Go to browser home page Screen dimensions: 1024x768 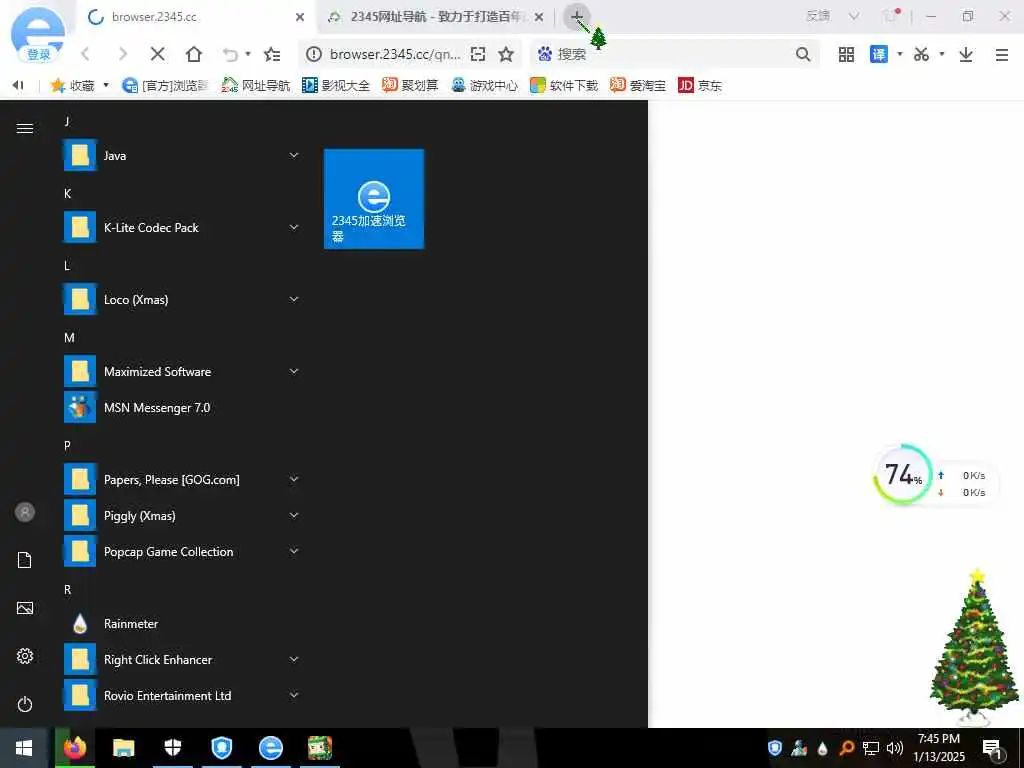(194, 54)
